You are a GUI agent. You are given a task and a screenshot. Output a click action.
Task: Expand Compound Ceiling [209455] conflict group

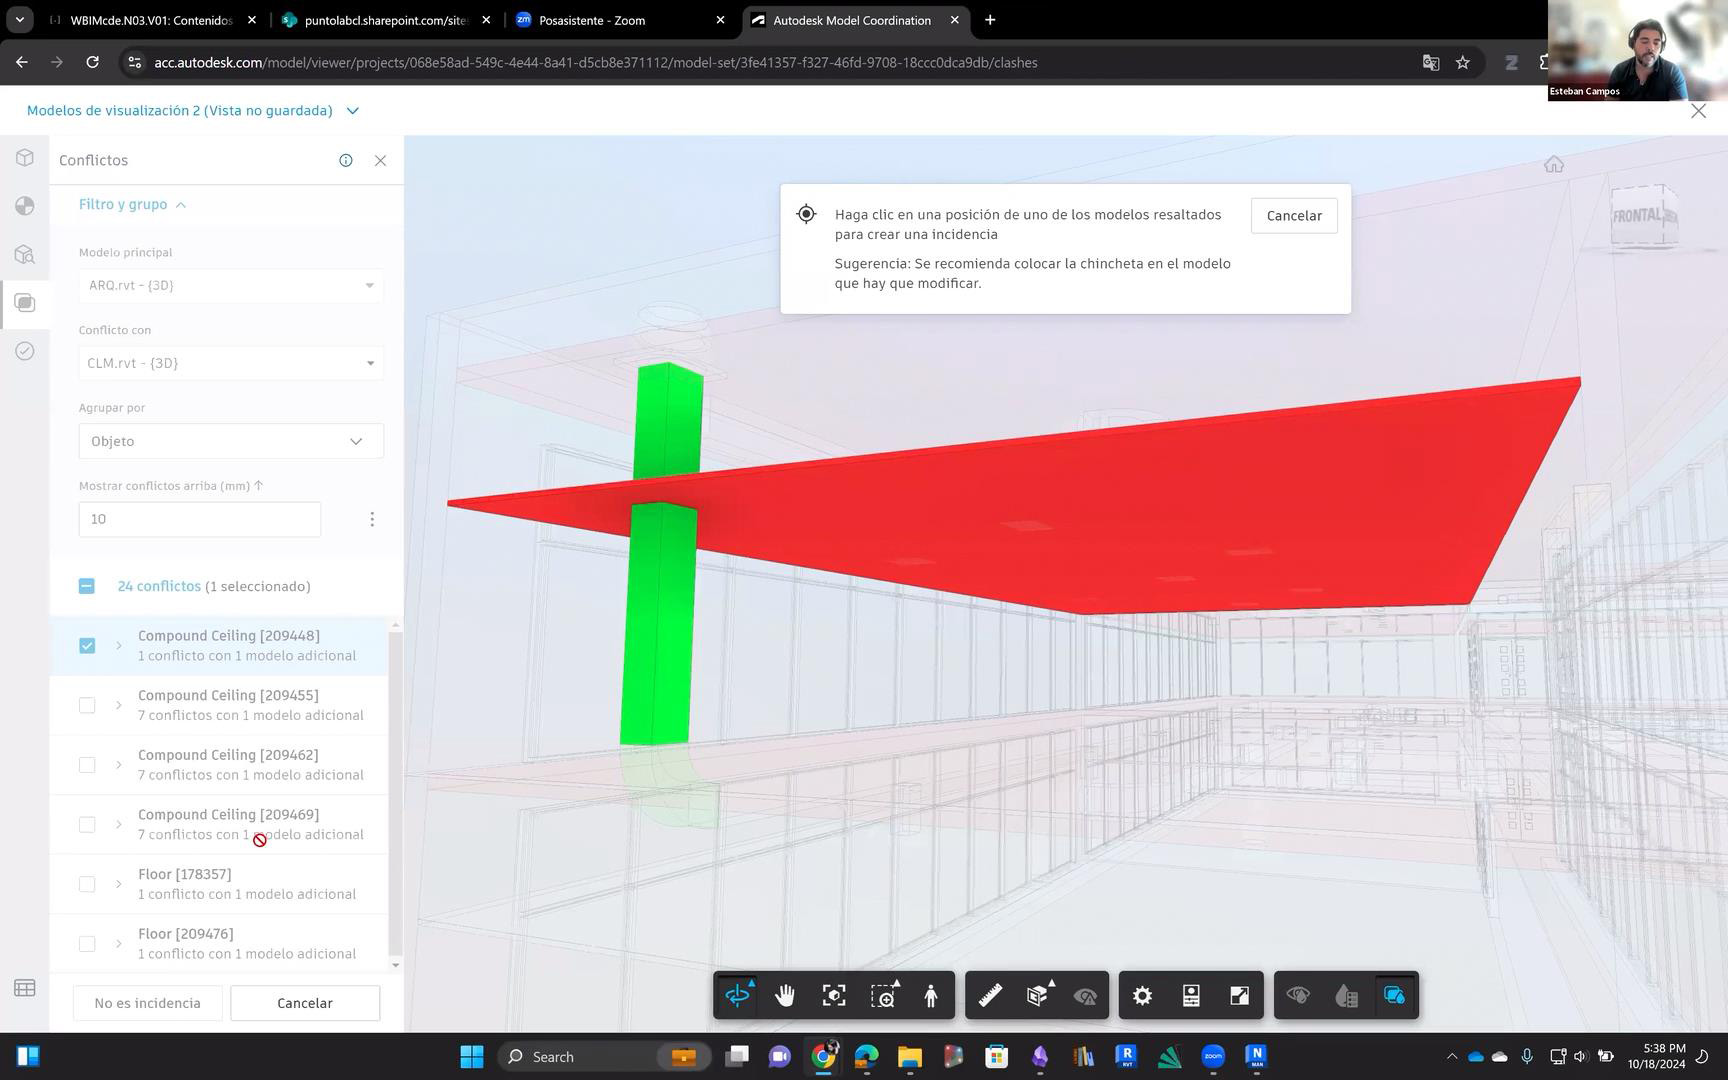[119, 706]
